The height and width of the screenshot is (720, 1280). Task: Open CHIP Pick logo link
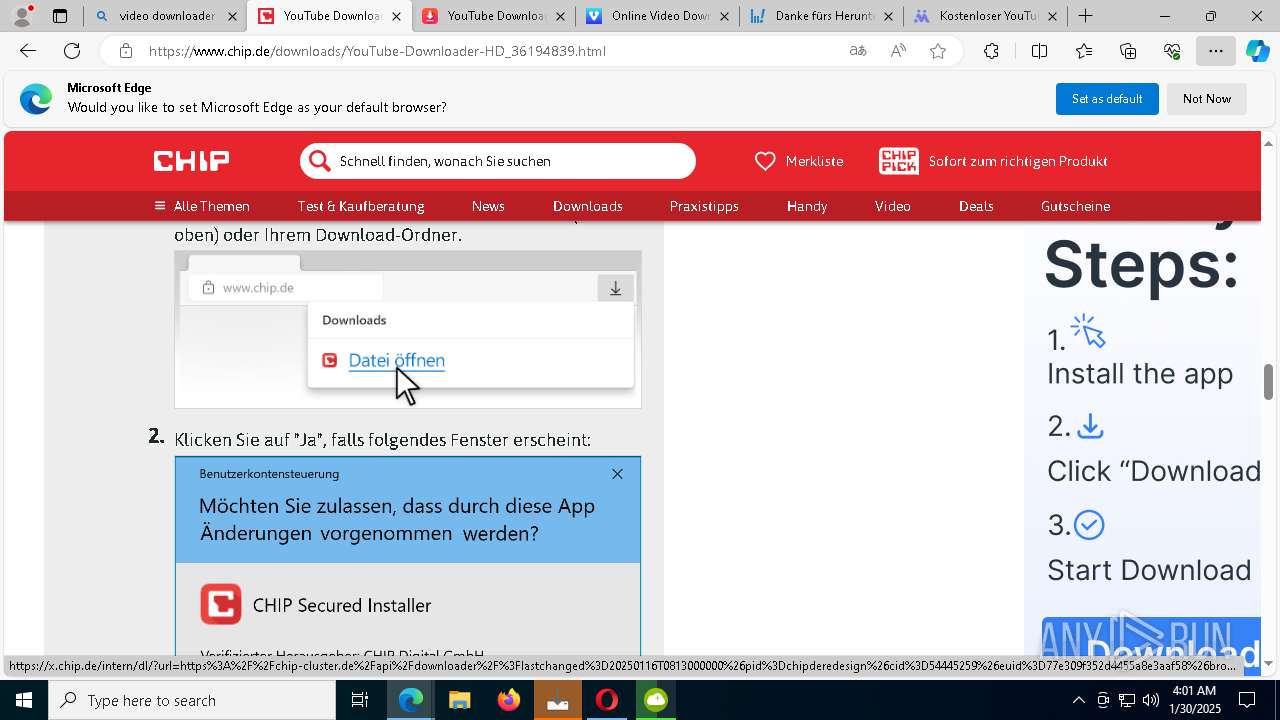899,161
